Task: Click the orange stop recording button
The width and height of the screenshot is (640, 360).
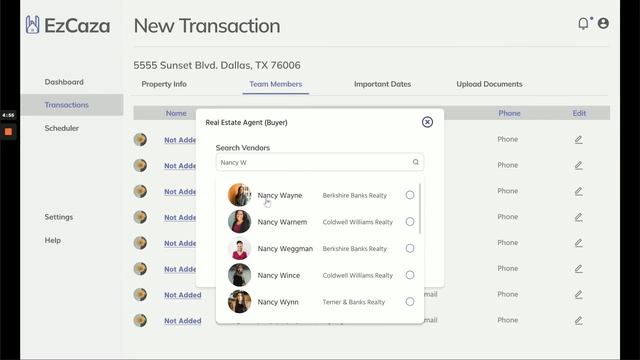Action: coord(8,132)
